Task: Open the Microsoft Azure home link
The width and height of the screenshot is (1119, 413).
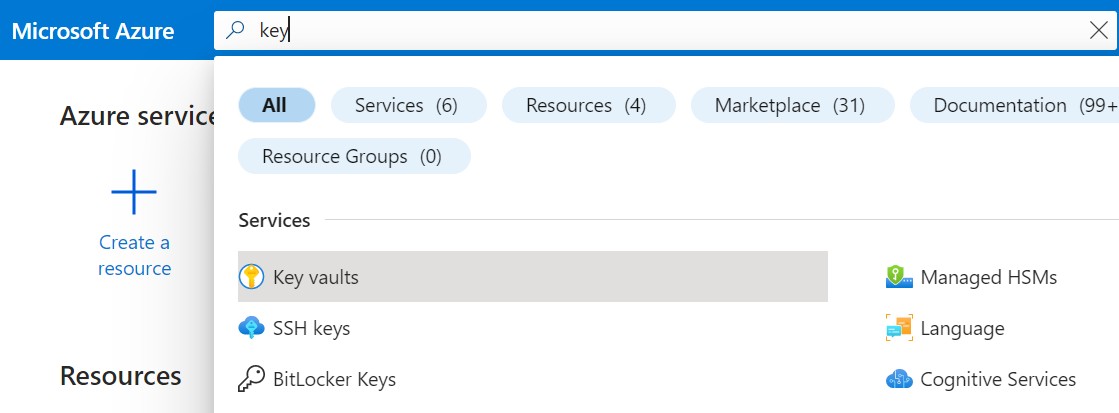Action: 93,31
